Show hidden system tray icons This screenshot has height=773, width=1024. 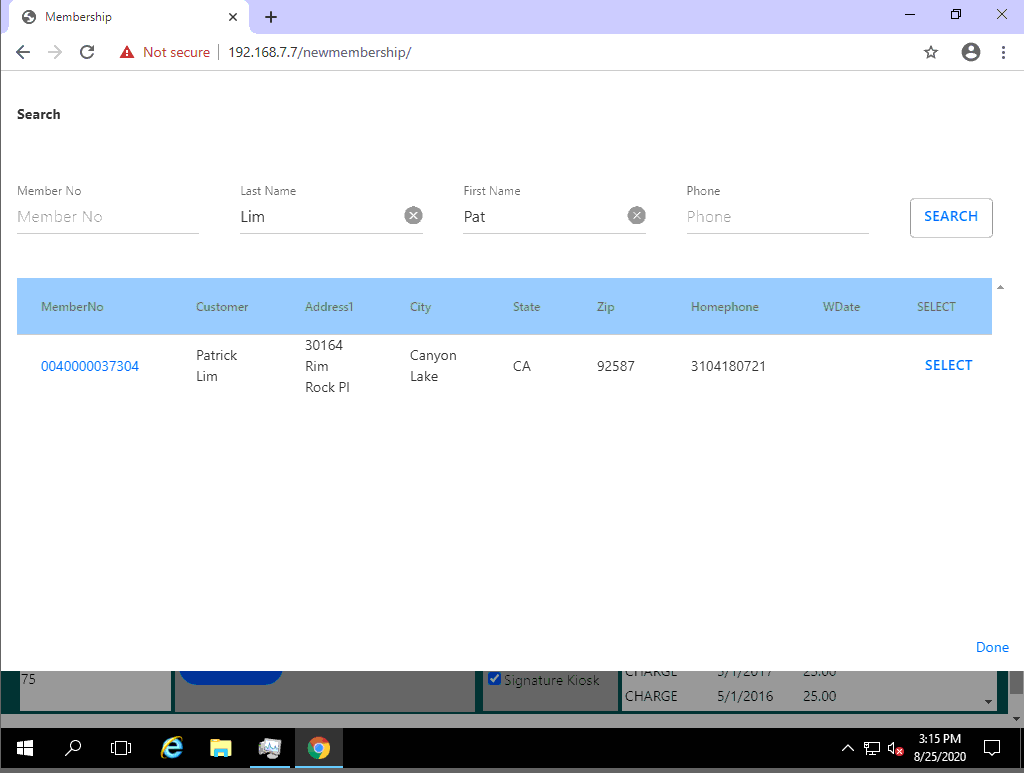click(847, 748)
